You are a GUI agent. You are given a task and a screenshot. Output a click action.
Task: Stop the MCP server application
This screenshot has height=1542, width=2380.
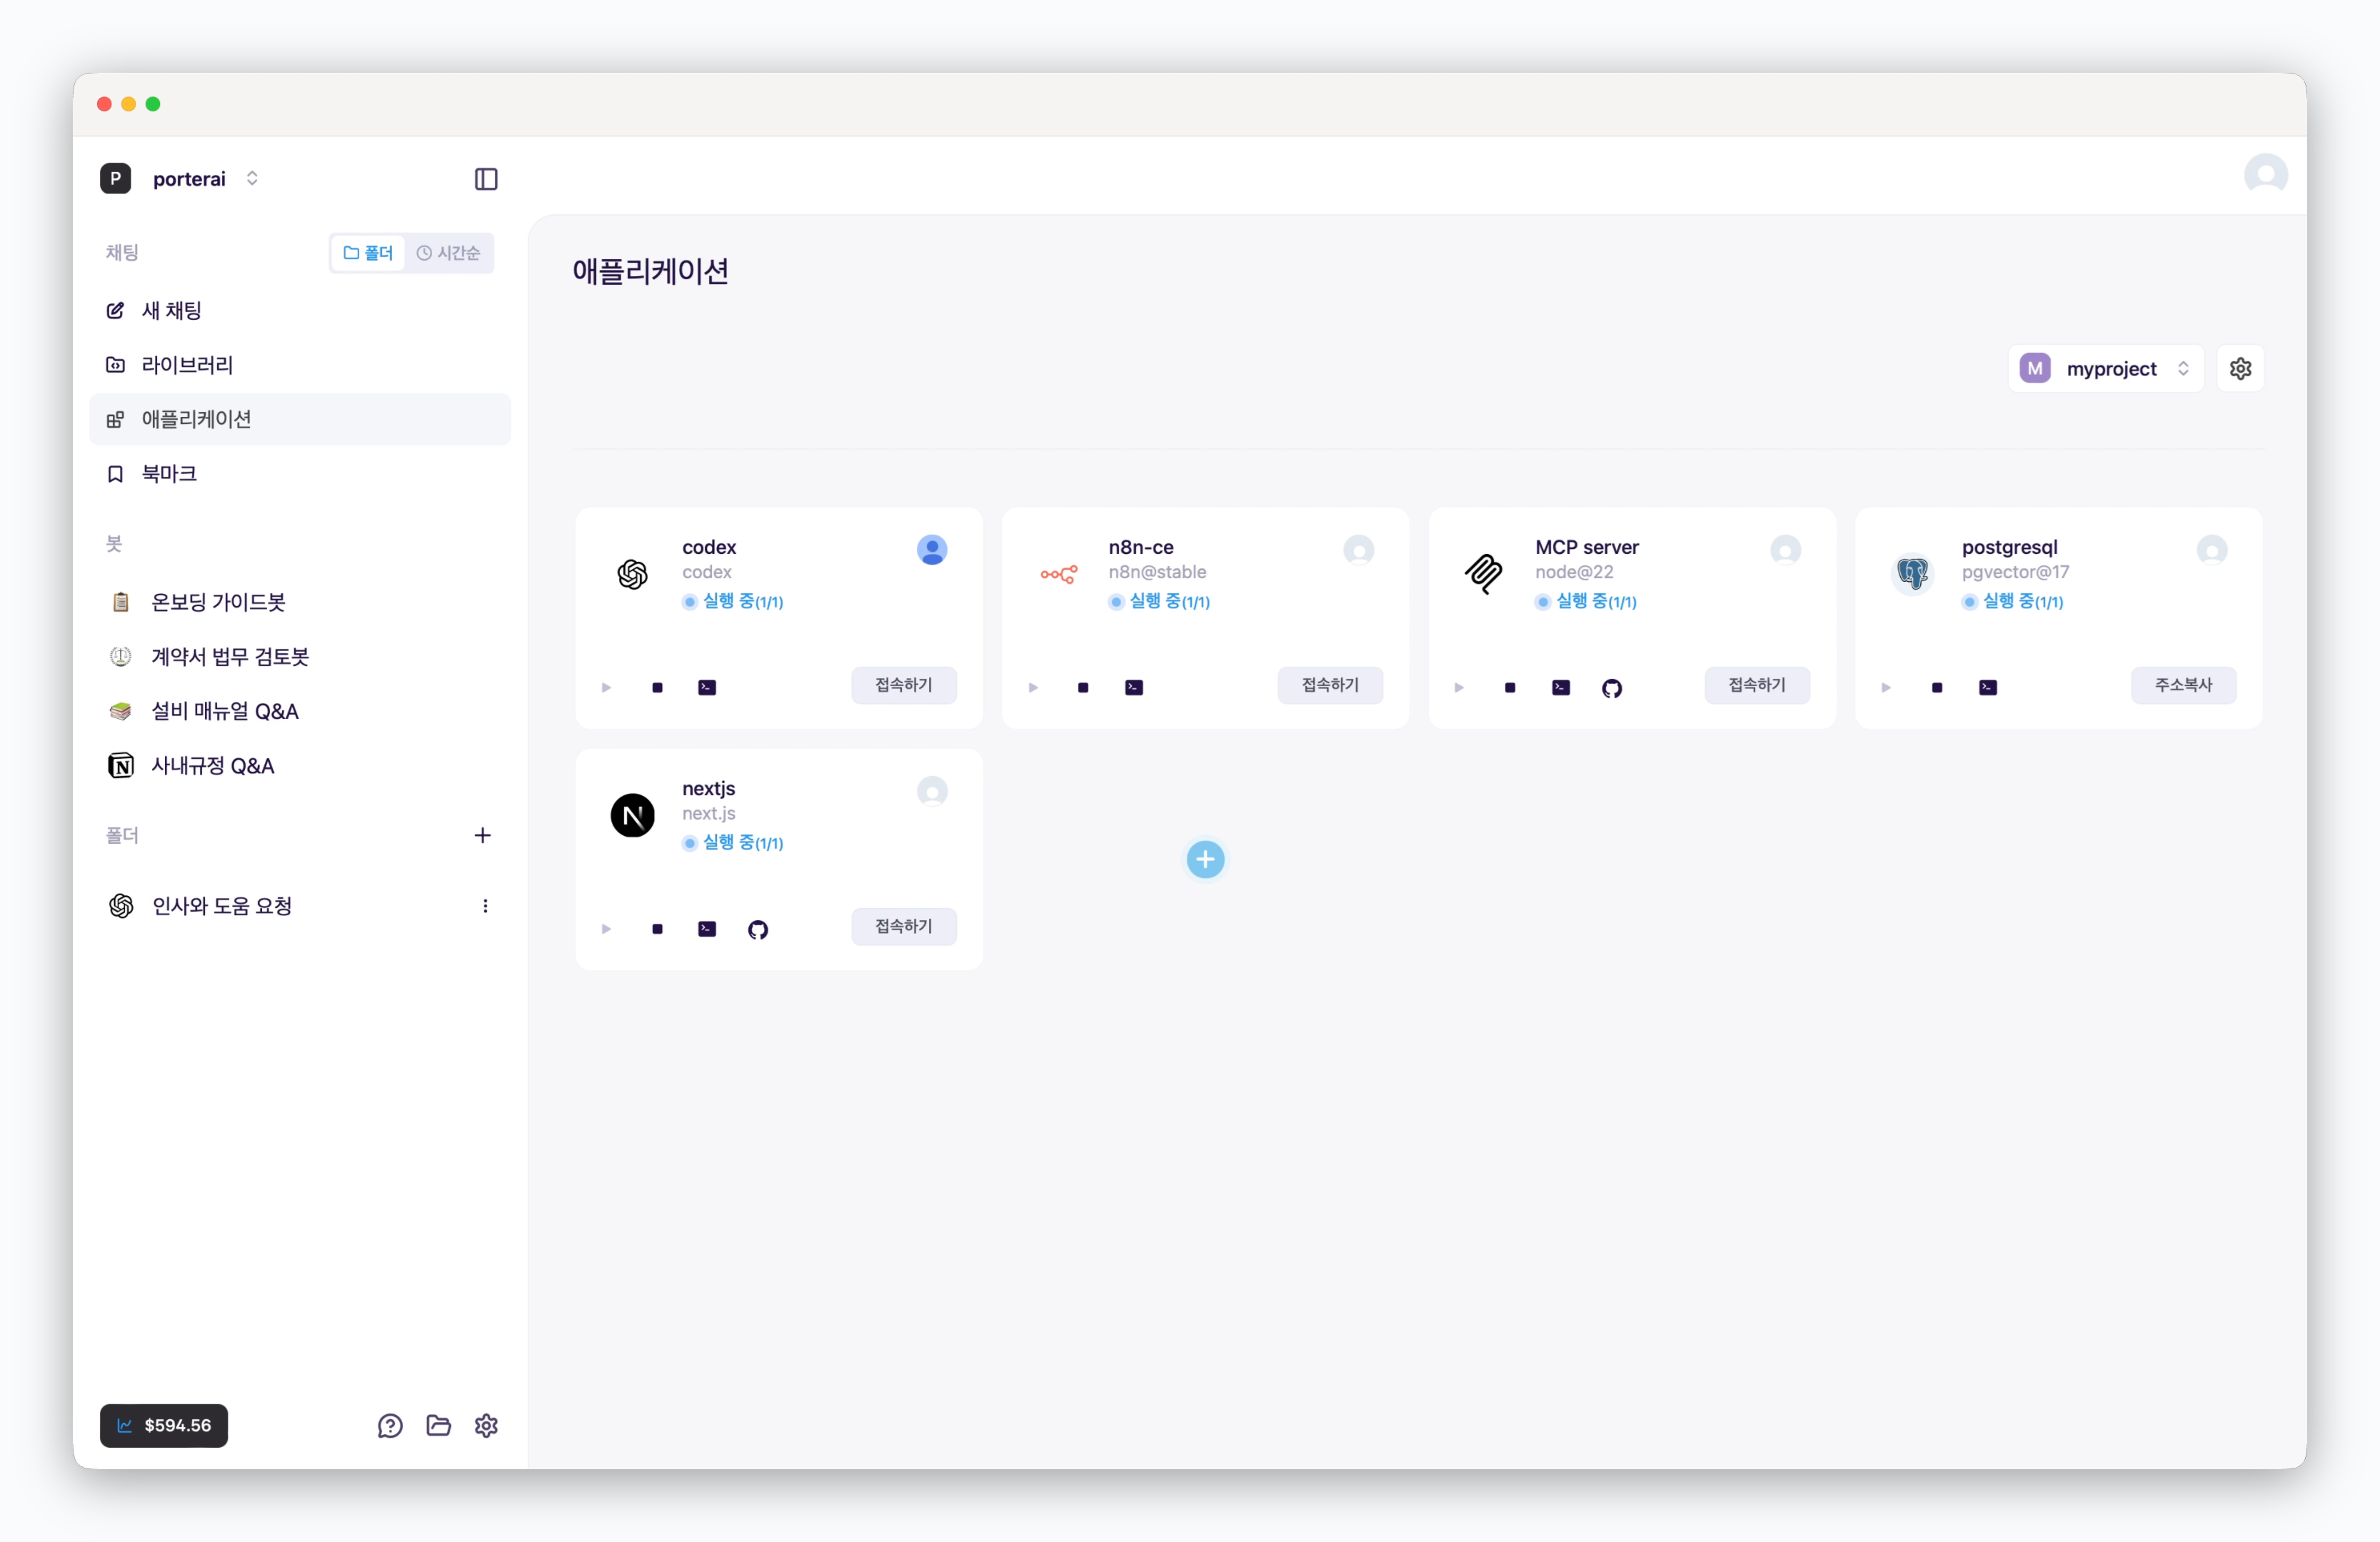coord(1510,688)
